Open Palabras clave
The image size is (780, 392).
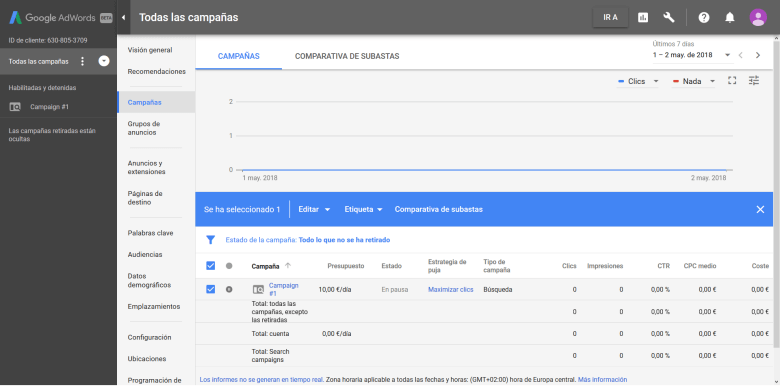(x=150, y=233)
